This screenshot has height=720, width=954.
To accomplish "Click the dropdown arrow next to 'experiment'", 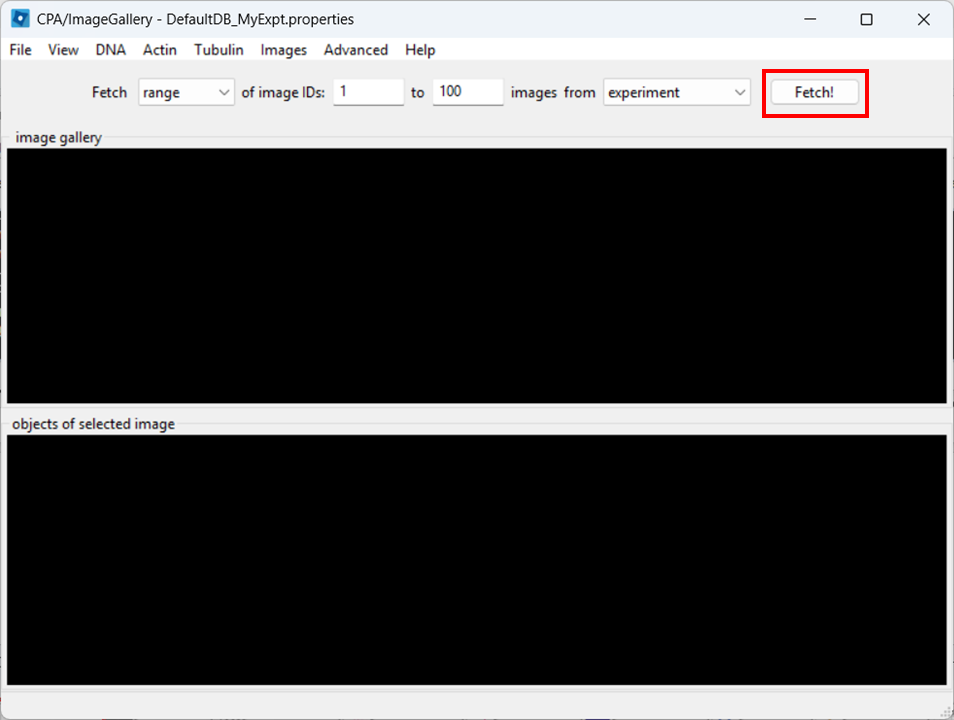I will point(740,92).
